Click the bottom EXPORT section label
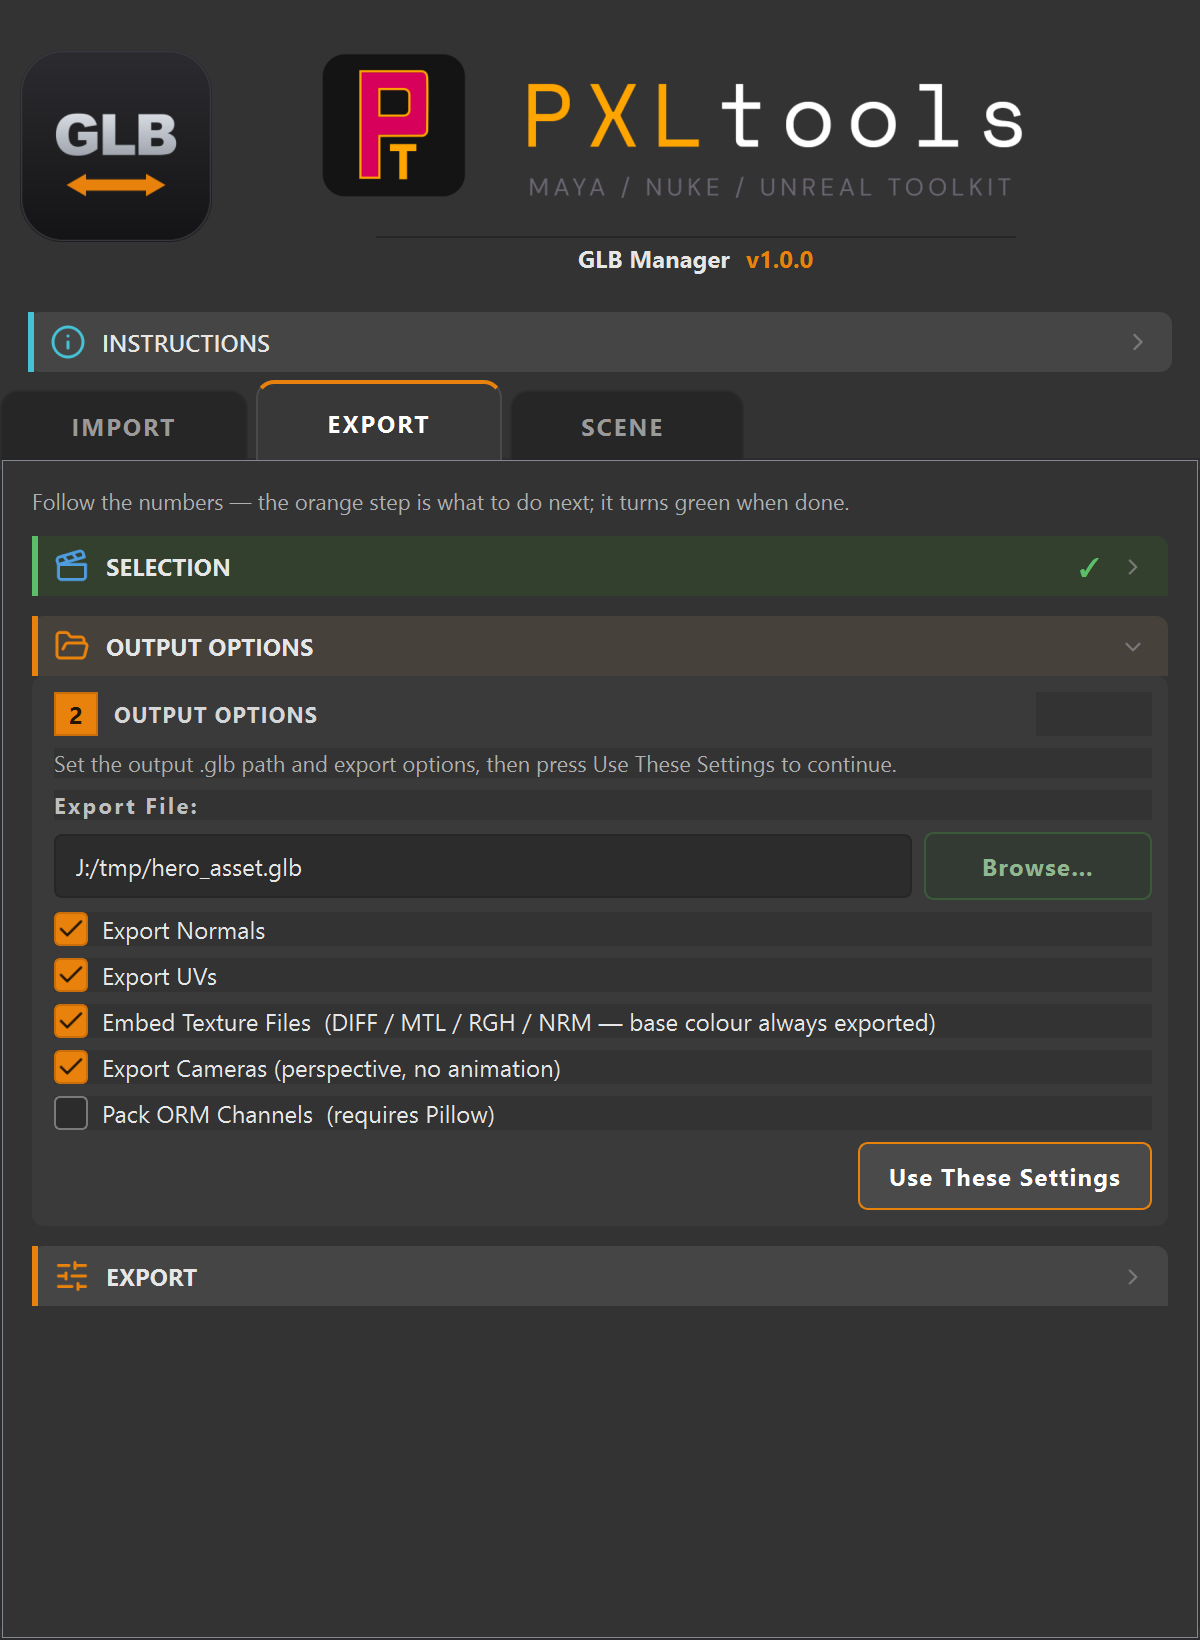This screenshot has height=1640, width=1200. pos(152,1277)
